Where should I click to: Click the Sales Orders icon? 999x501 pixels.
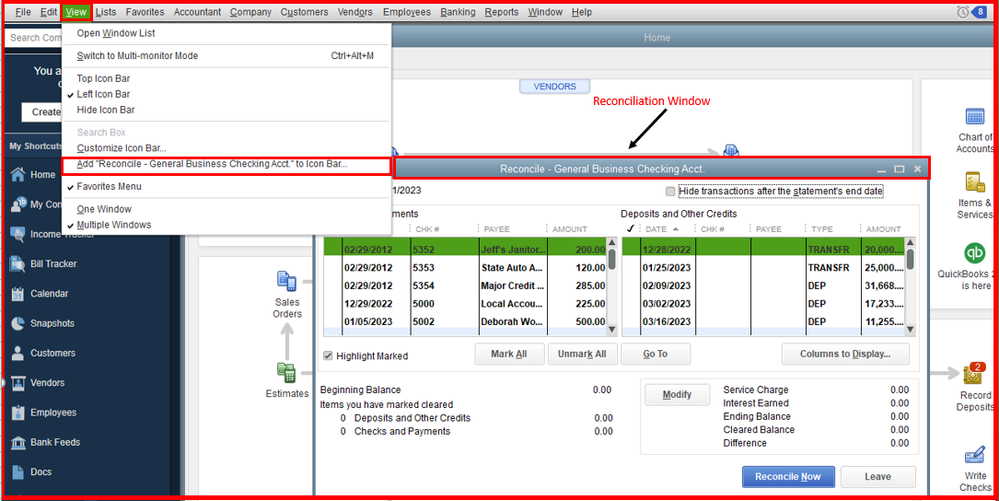click(286, 282)
